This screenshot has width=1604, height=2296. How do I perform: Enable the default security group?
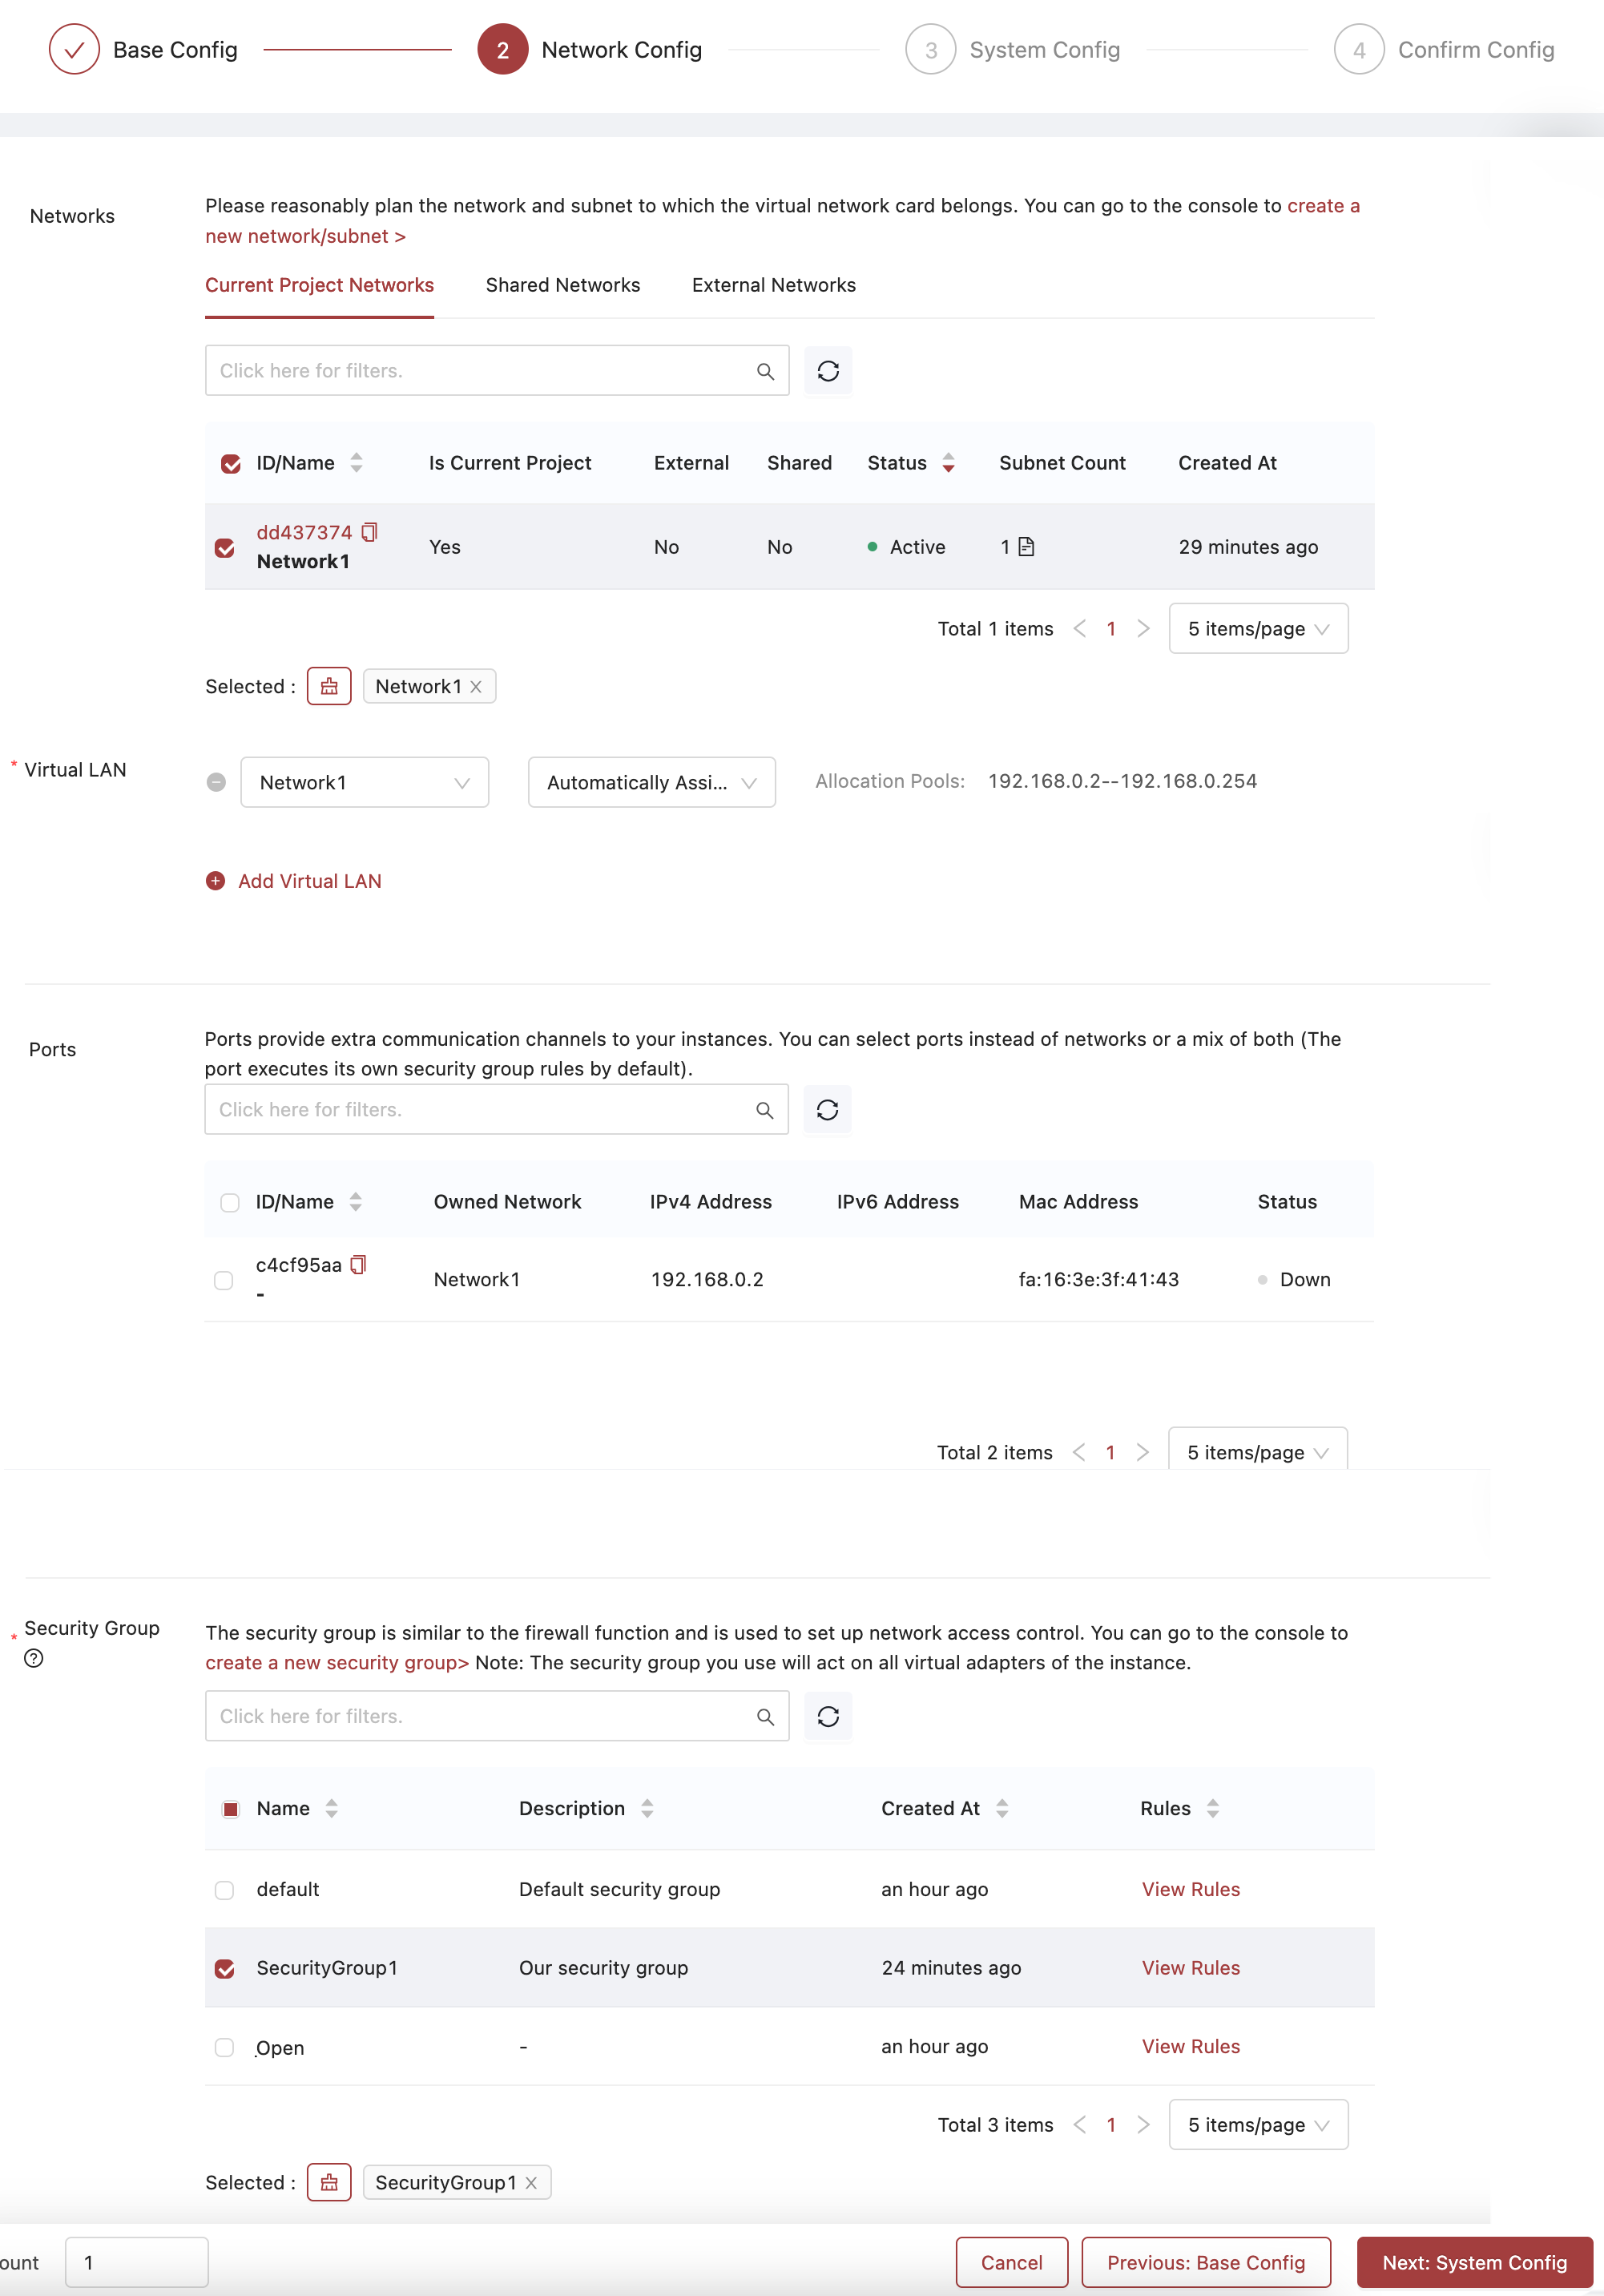tap(224, 1889)
